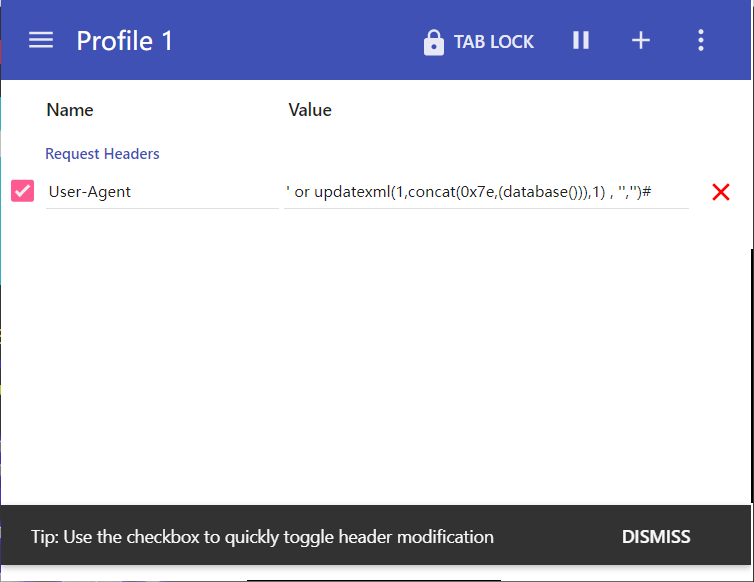Place cursor after the trailing # in value

coord(668,192)
